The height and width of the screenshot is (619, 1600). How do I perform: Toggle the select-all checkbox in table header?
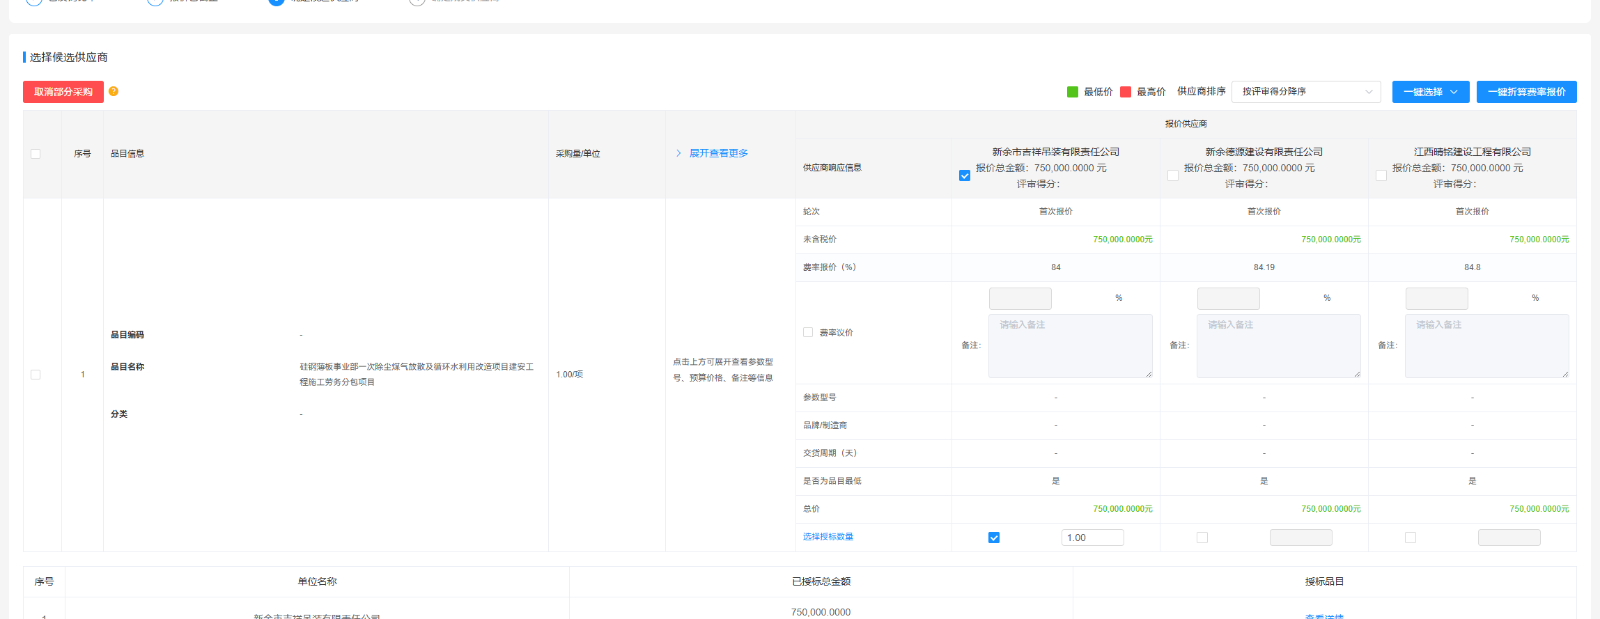(x=36, y=154)
